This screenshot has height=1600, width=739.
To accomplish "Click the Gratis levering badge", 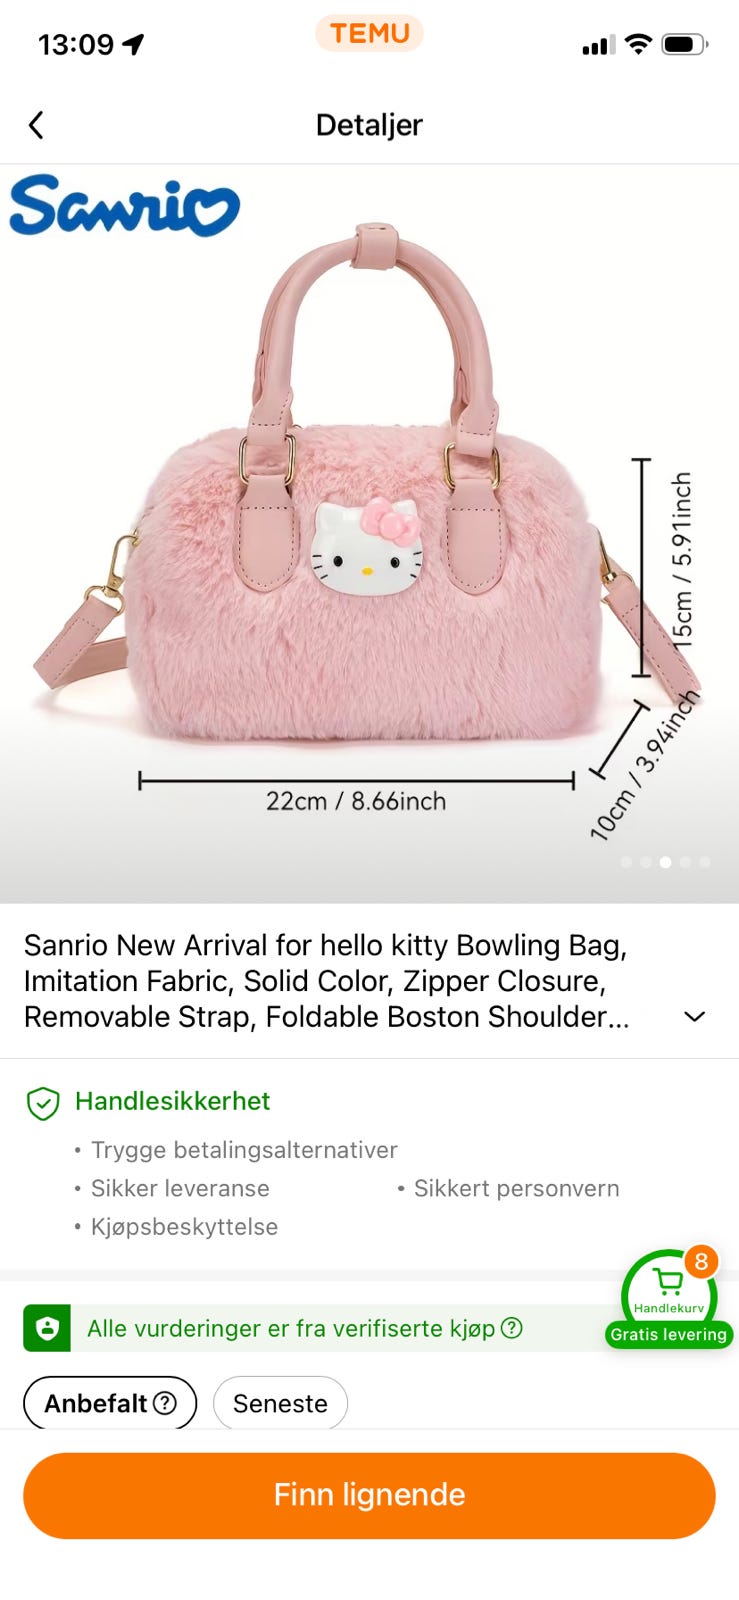I will [669, 1334].
